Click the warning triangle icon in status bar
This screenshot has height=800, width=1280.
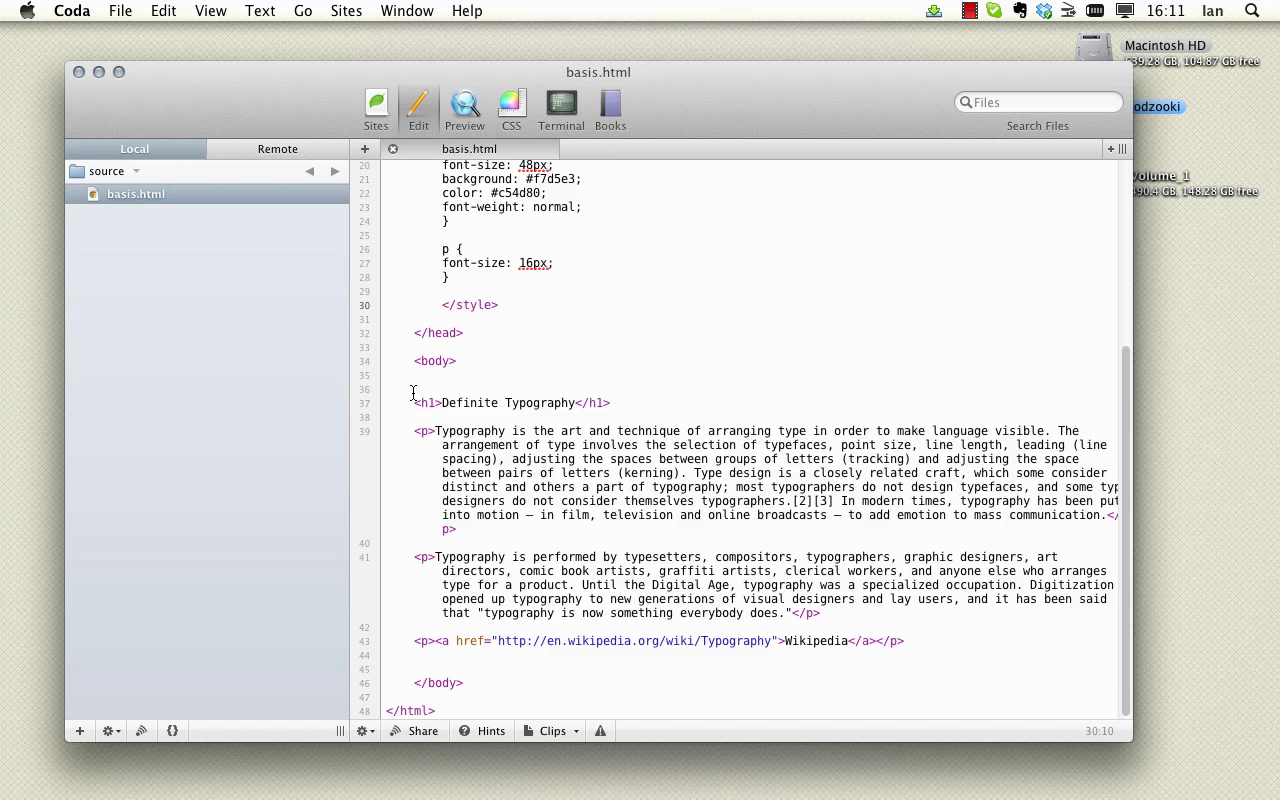pyautogui.click(x=600, y=731)
